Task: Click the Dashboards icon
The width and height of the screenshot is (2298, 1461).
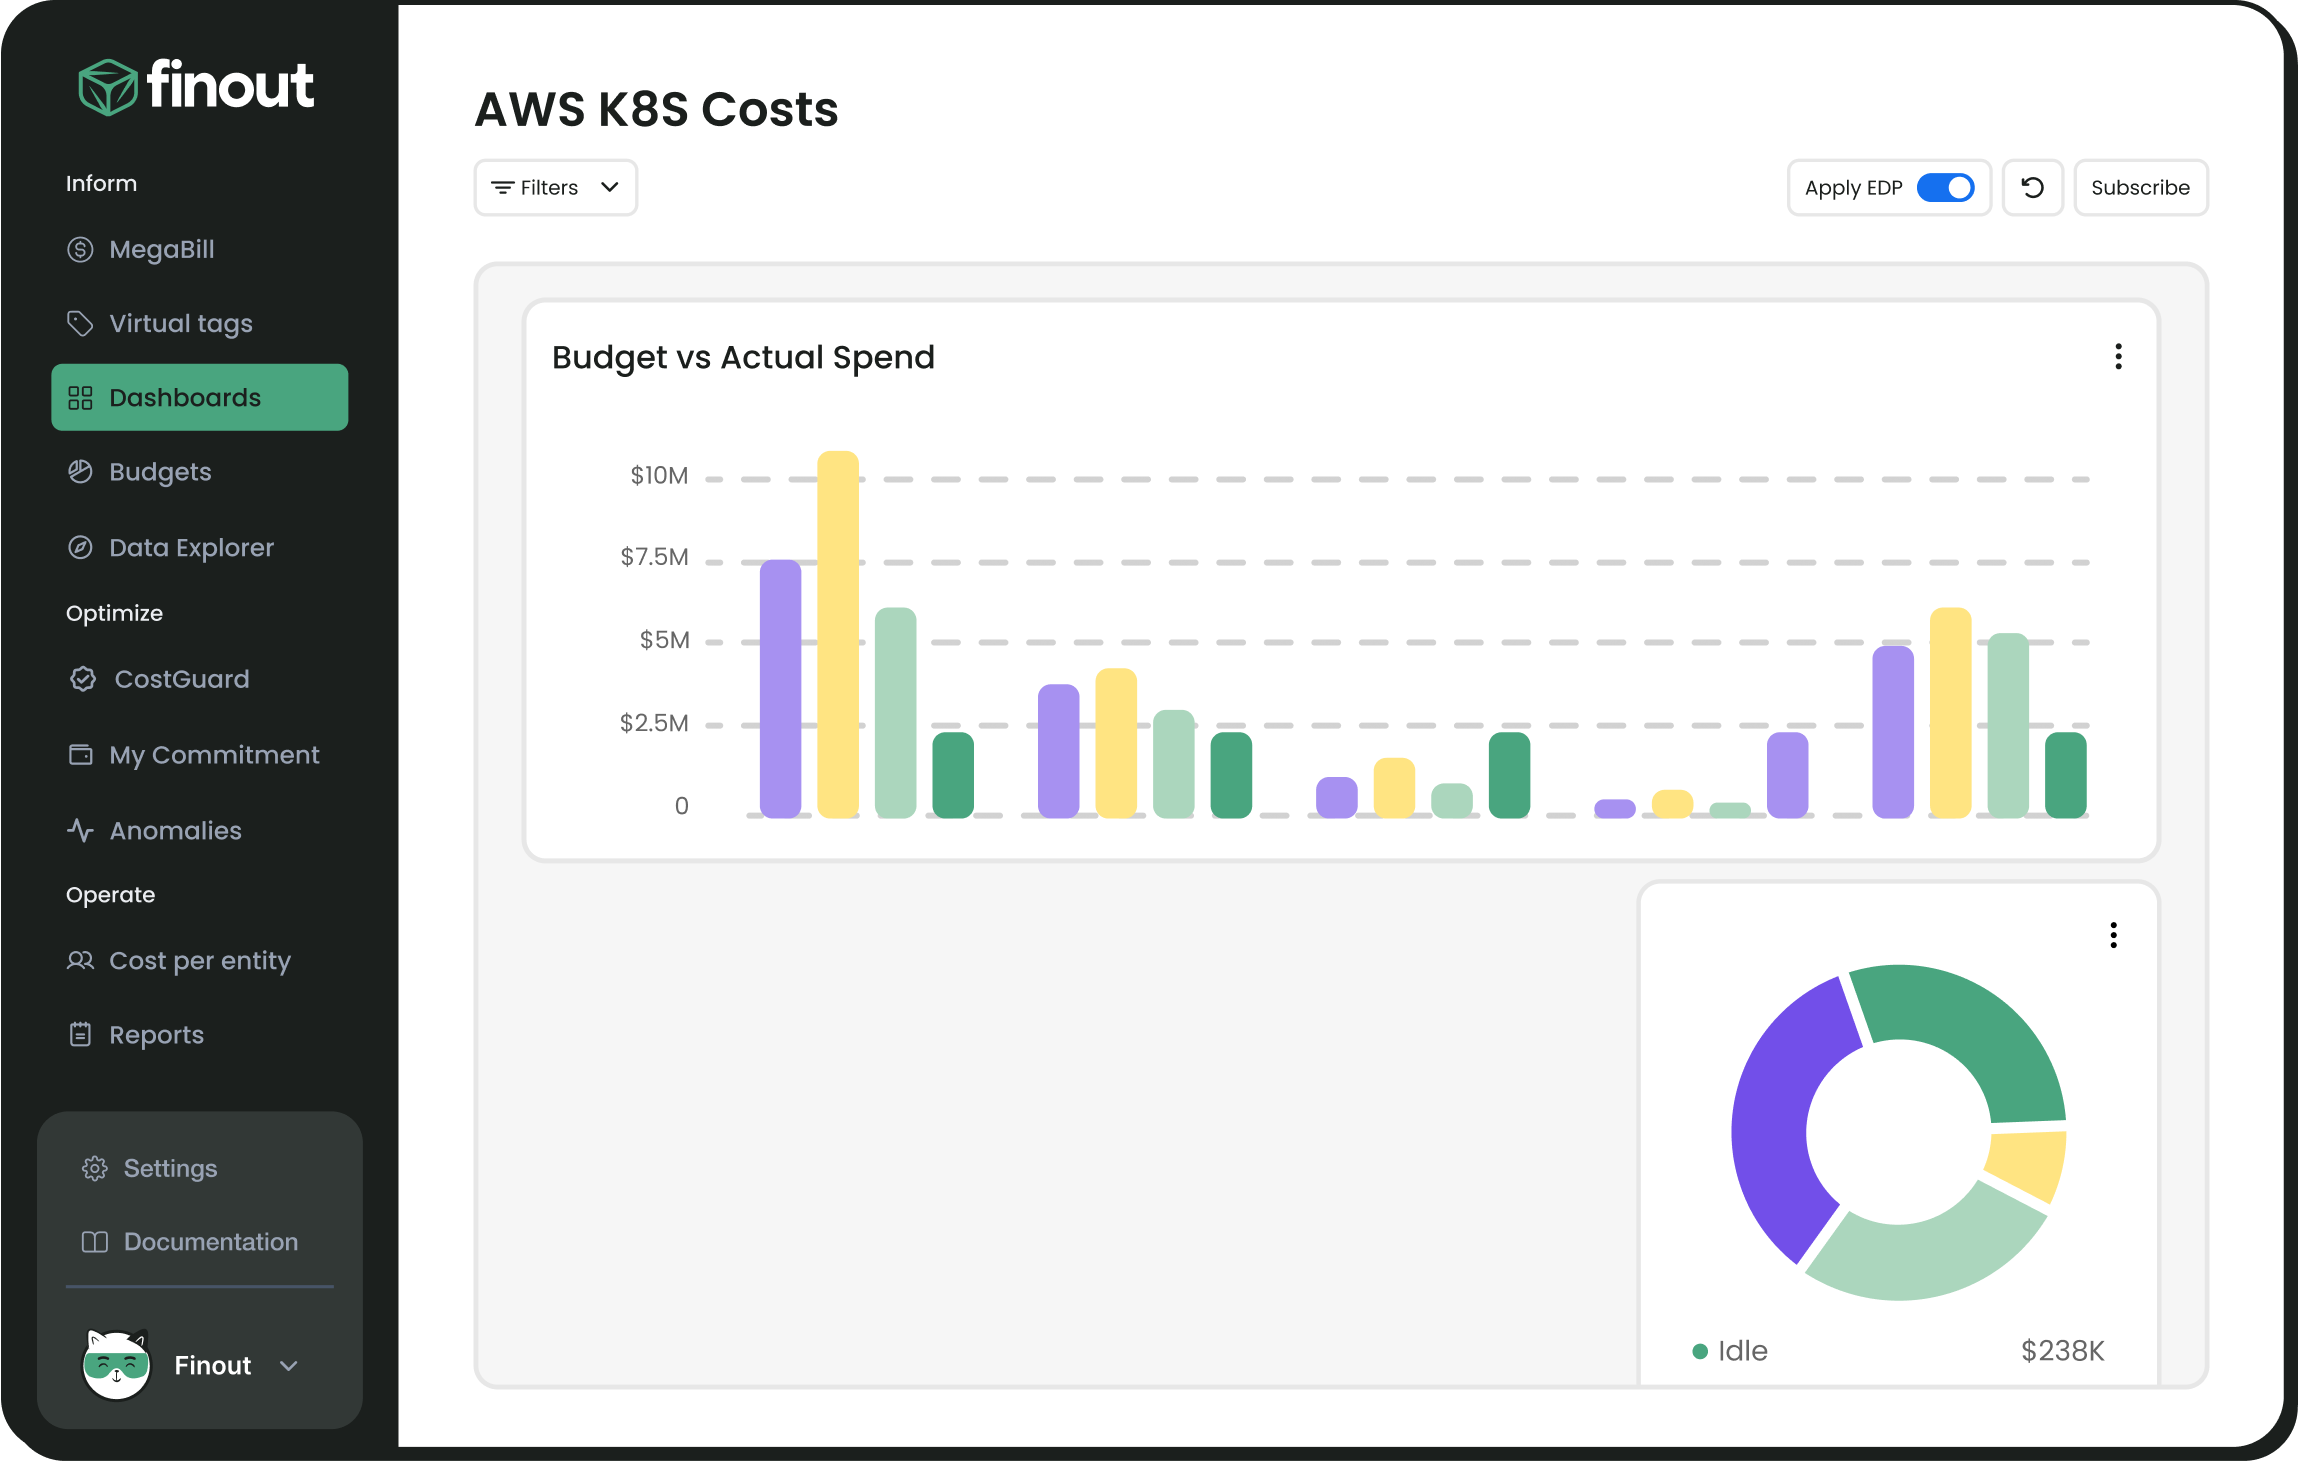Action: click(x=79, y=397)
